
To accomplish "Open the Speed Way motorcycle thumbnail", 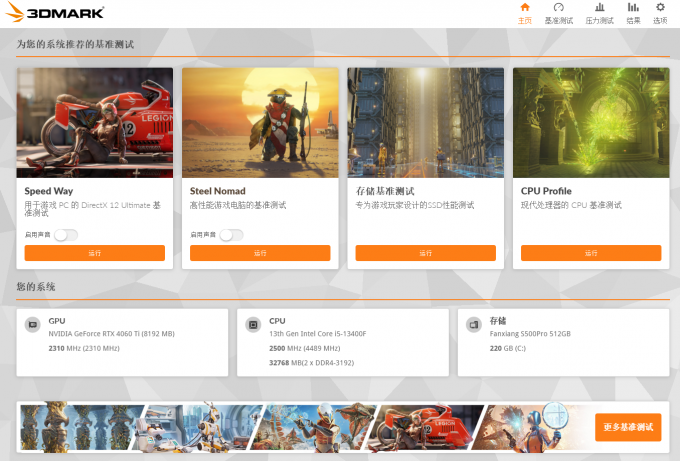I will coord(95,123).
